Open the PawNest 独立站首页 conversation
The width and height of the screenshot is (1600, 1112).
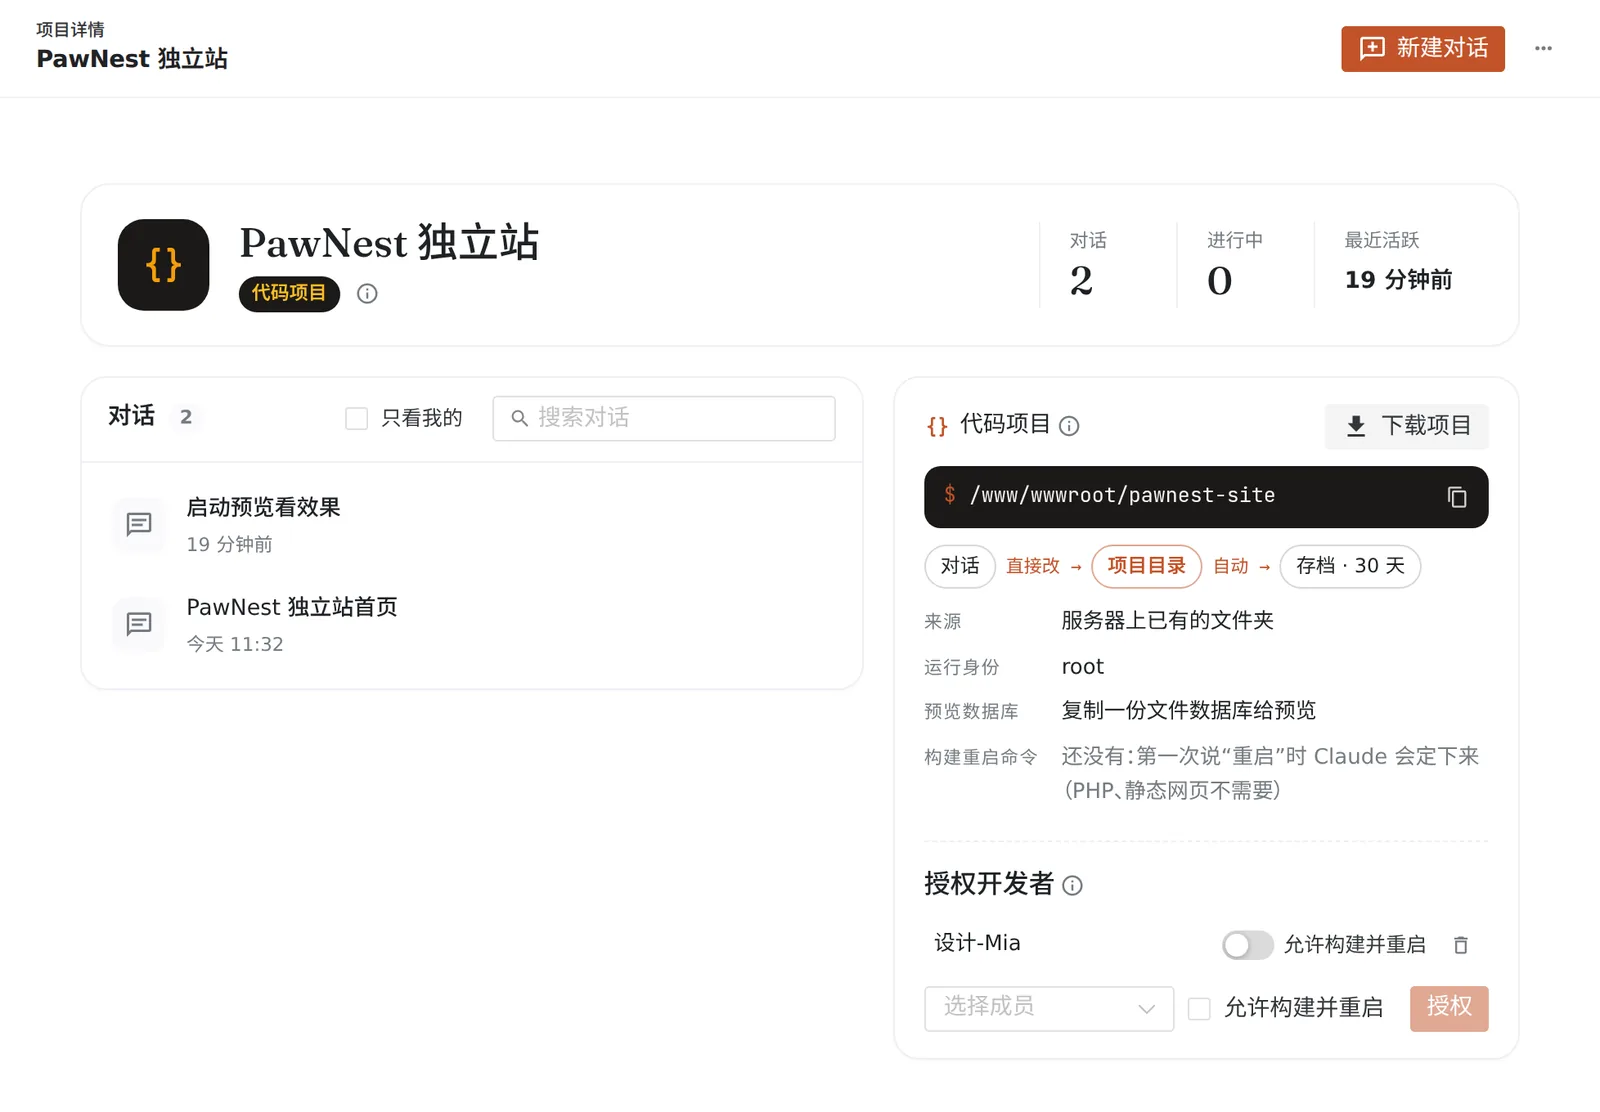[472, 624]
